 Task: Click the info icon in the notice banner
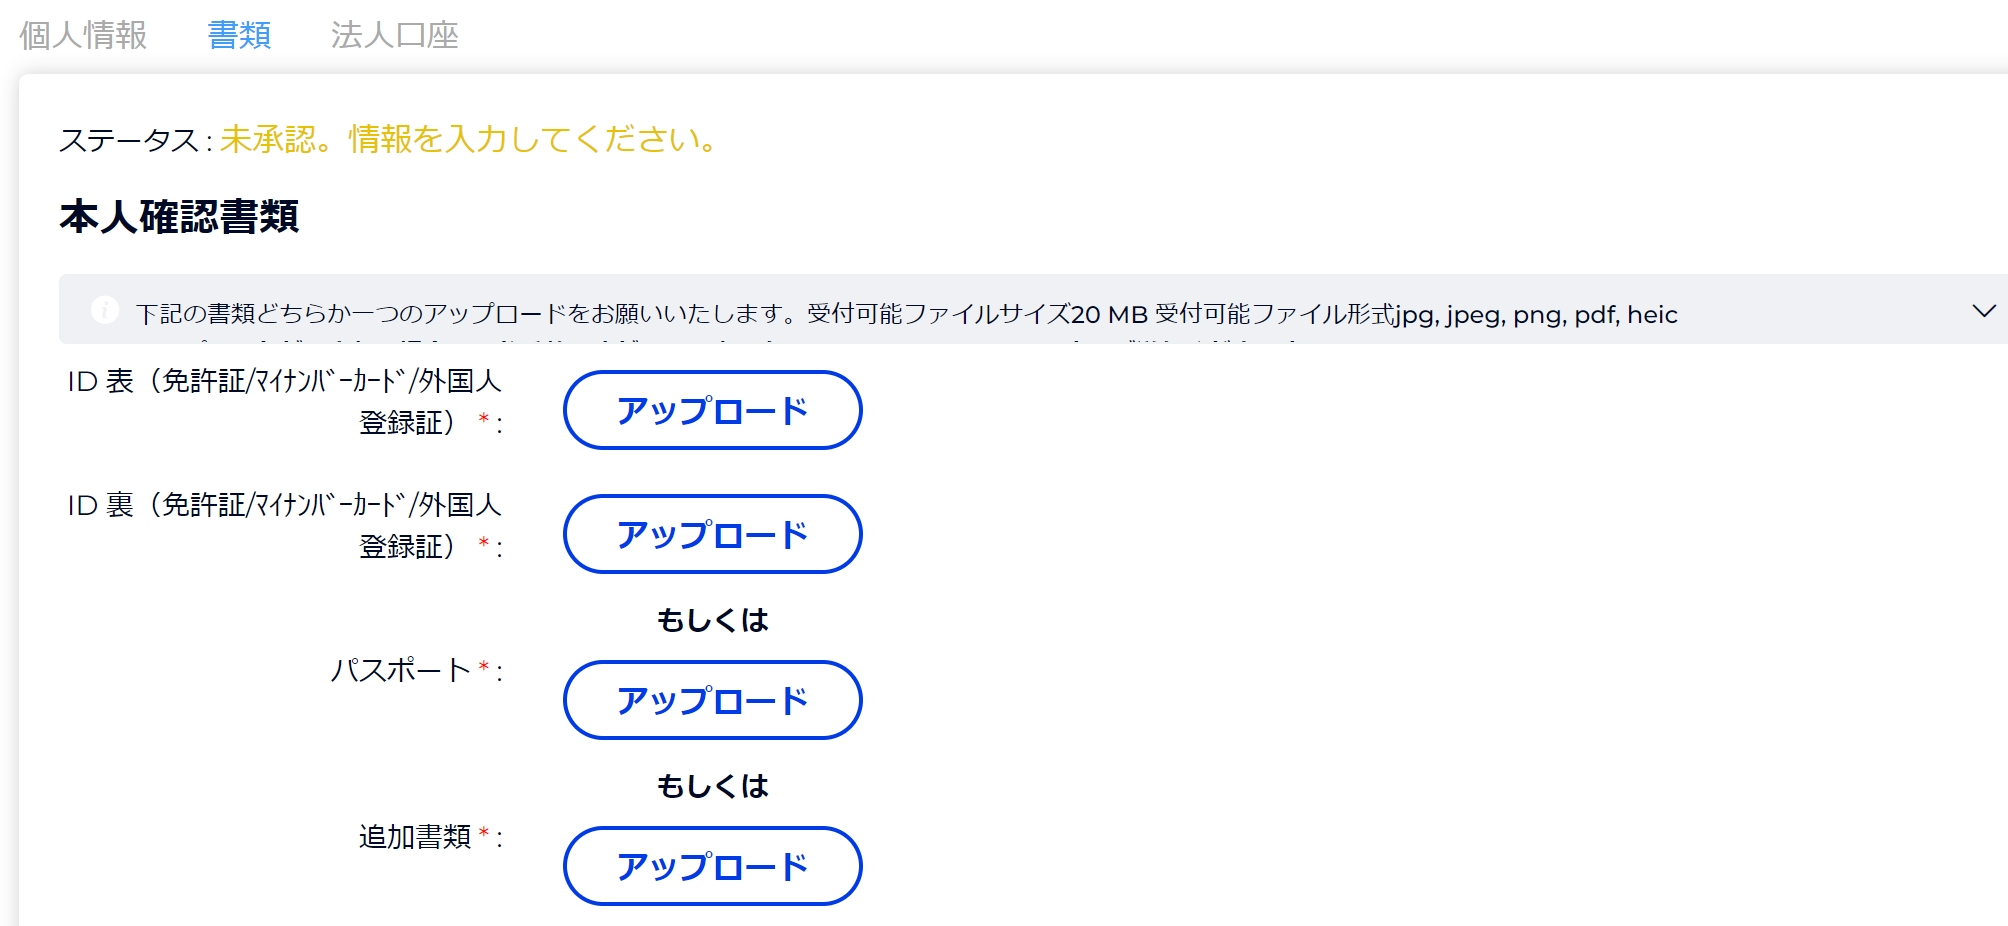105,310
